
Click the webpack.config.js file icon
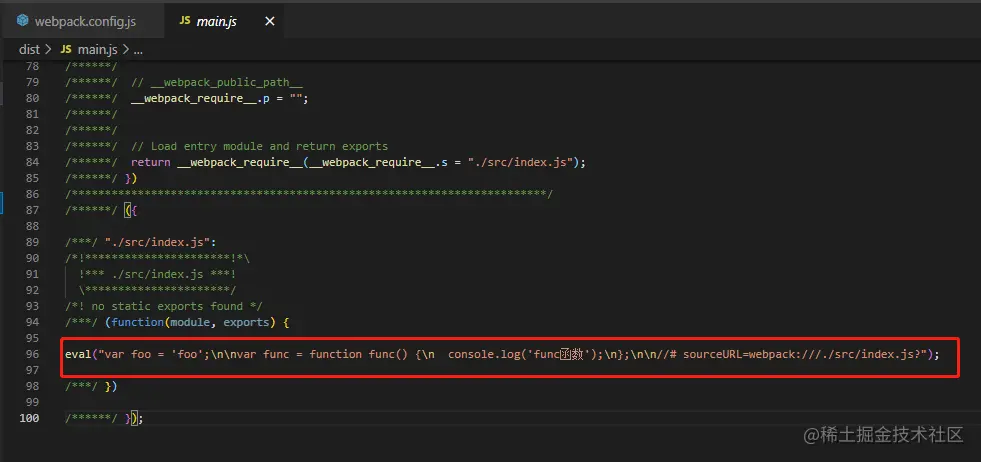coord(23,21)
